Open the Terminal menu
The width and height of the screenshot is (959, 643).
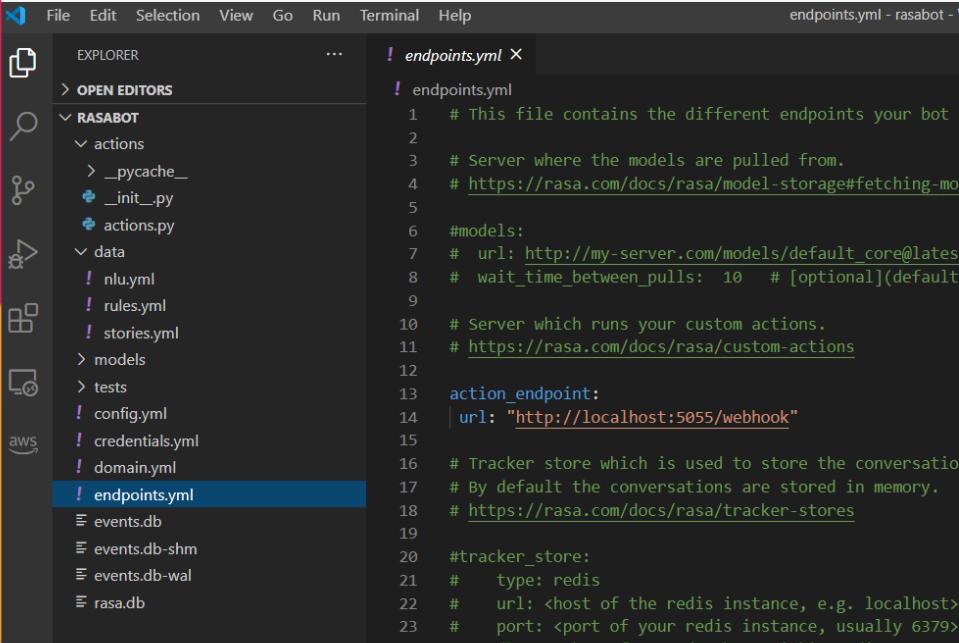tap(389, 15)
